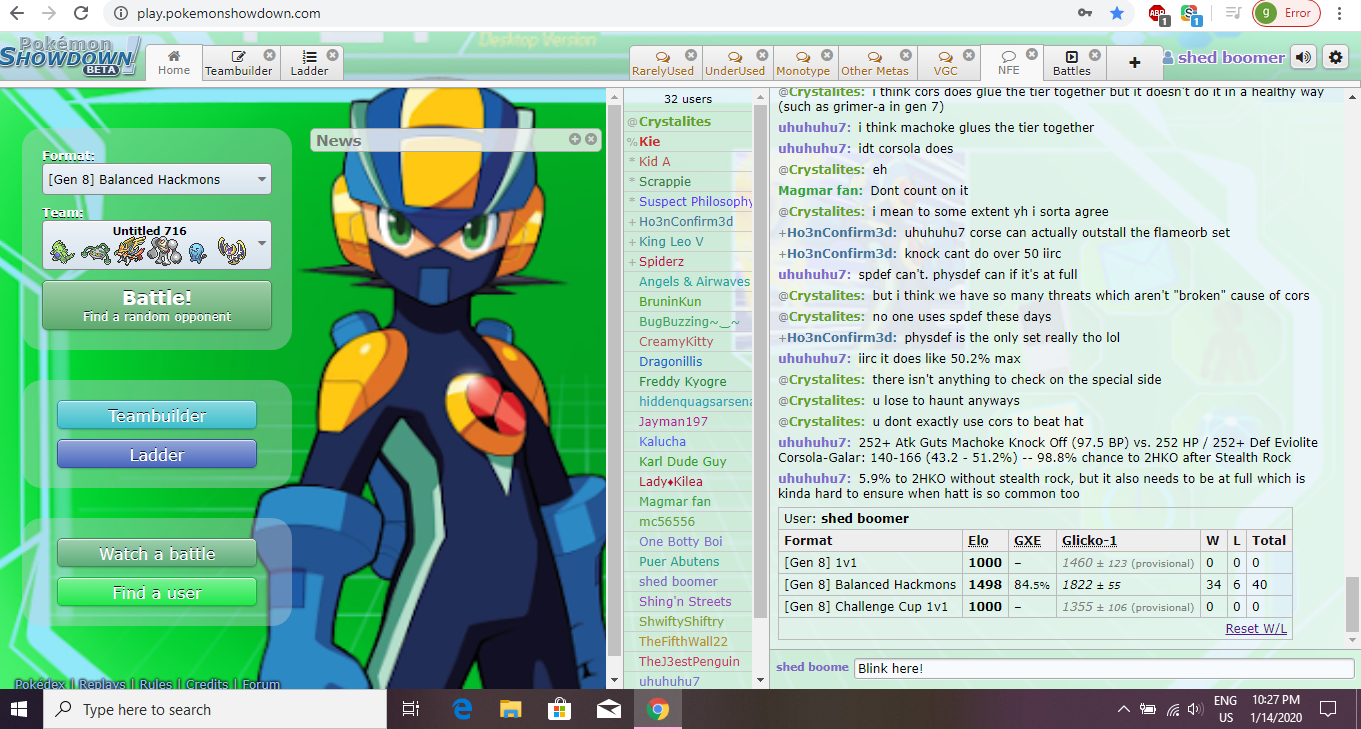Open the saved password key icon

coord(1085,13)
